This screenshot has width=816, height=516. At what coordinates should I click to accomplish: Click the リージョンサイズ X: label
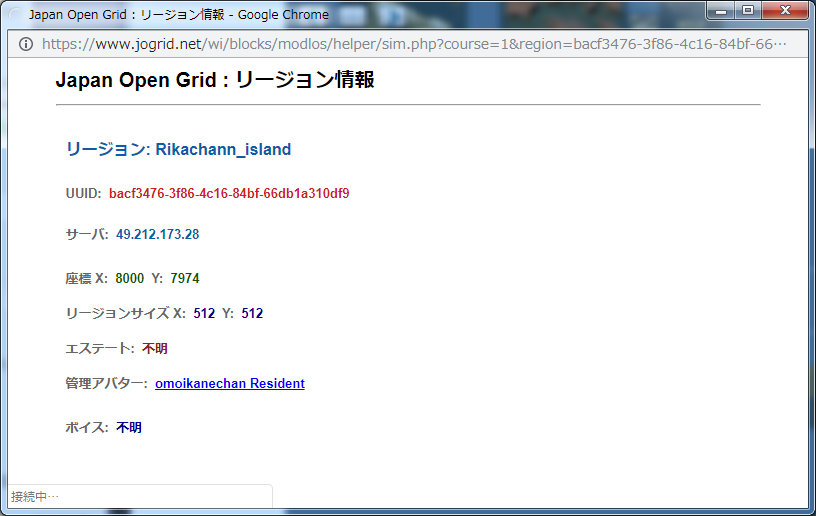click(x=125, y=313)
